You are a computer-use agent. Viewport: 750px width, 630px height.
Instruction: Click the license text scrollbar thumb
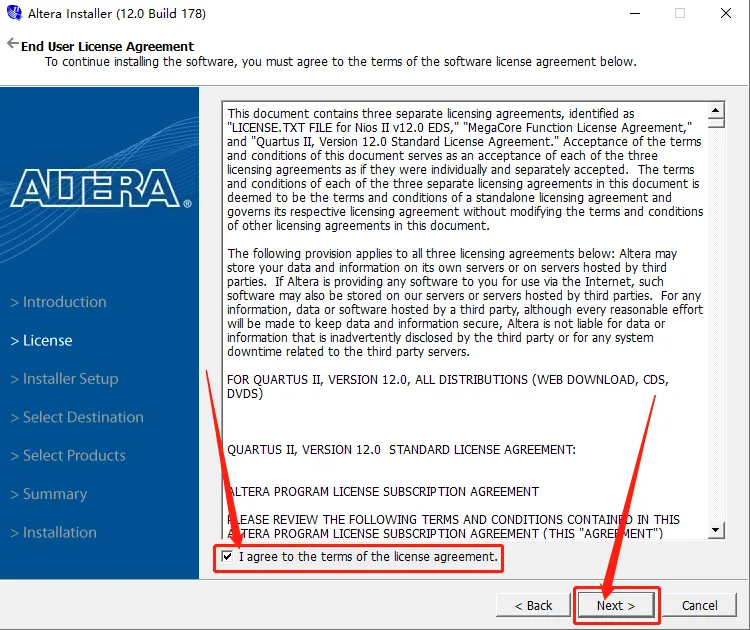716,122
